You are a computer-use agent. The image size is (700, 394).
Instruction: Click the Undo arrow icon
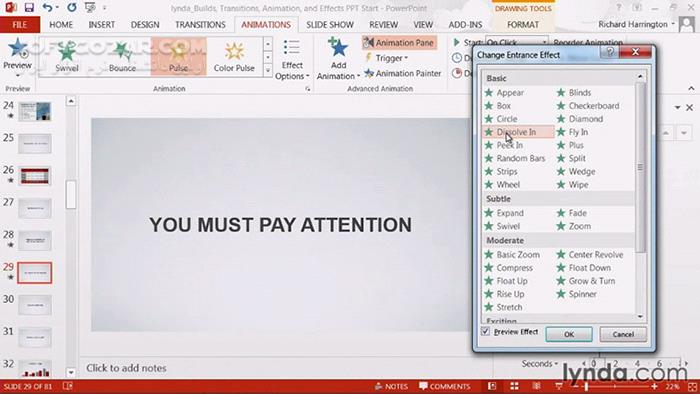pos(48,8)
